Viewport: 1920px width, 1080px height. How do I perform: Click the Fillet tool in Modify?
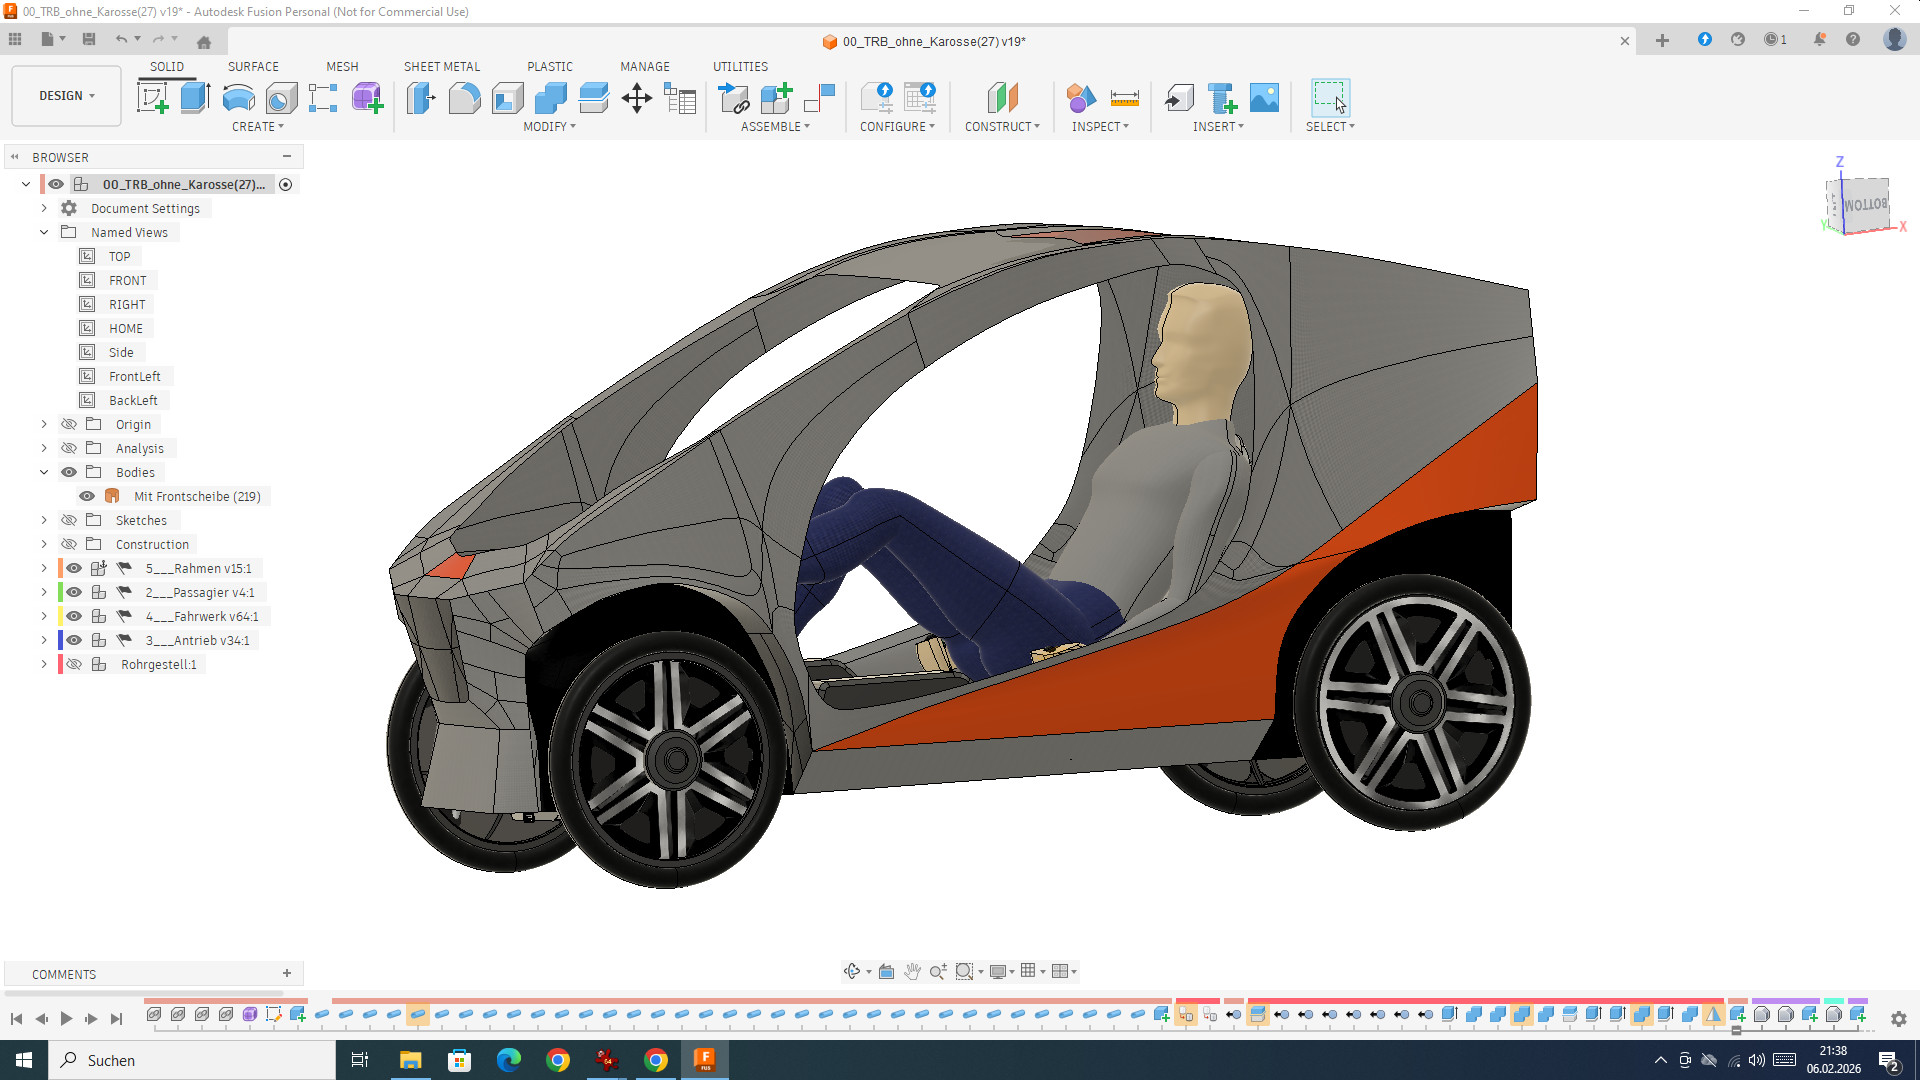[464, 98]
